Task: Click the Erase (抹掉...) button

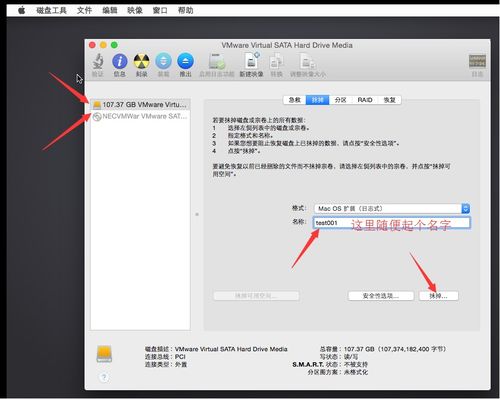Action: coord(438,296)
